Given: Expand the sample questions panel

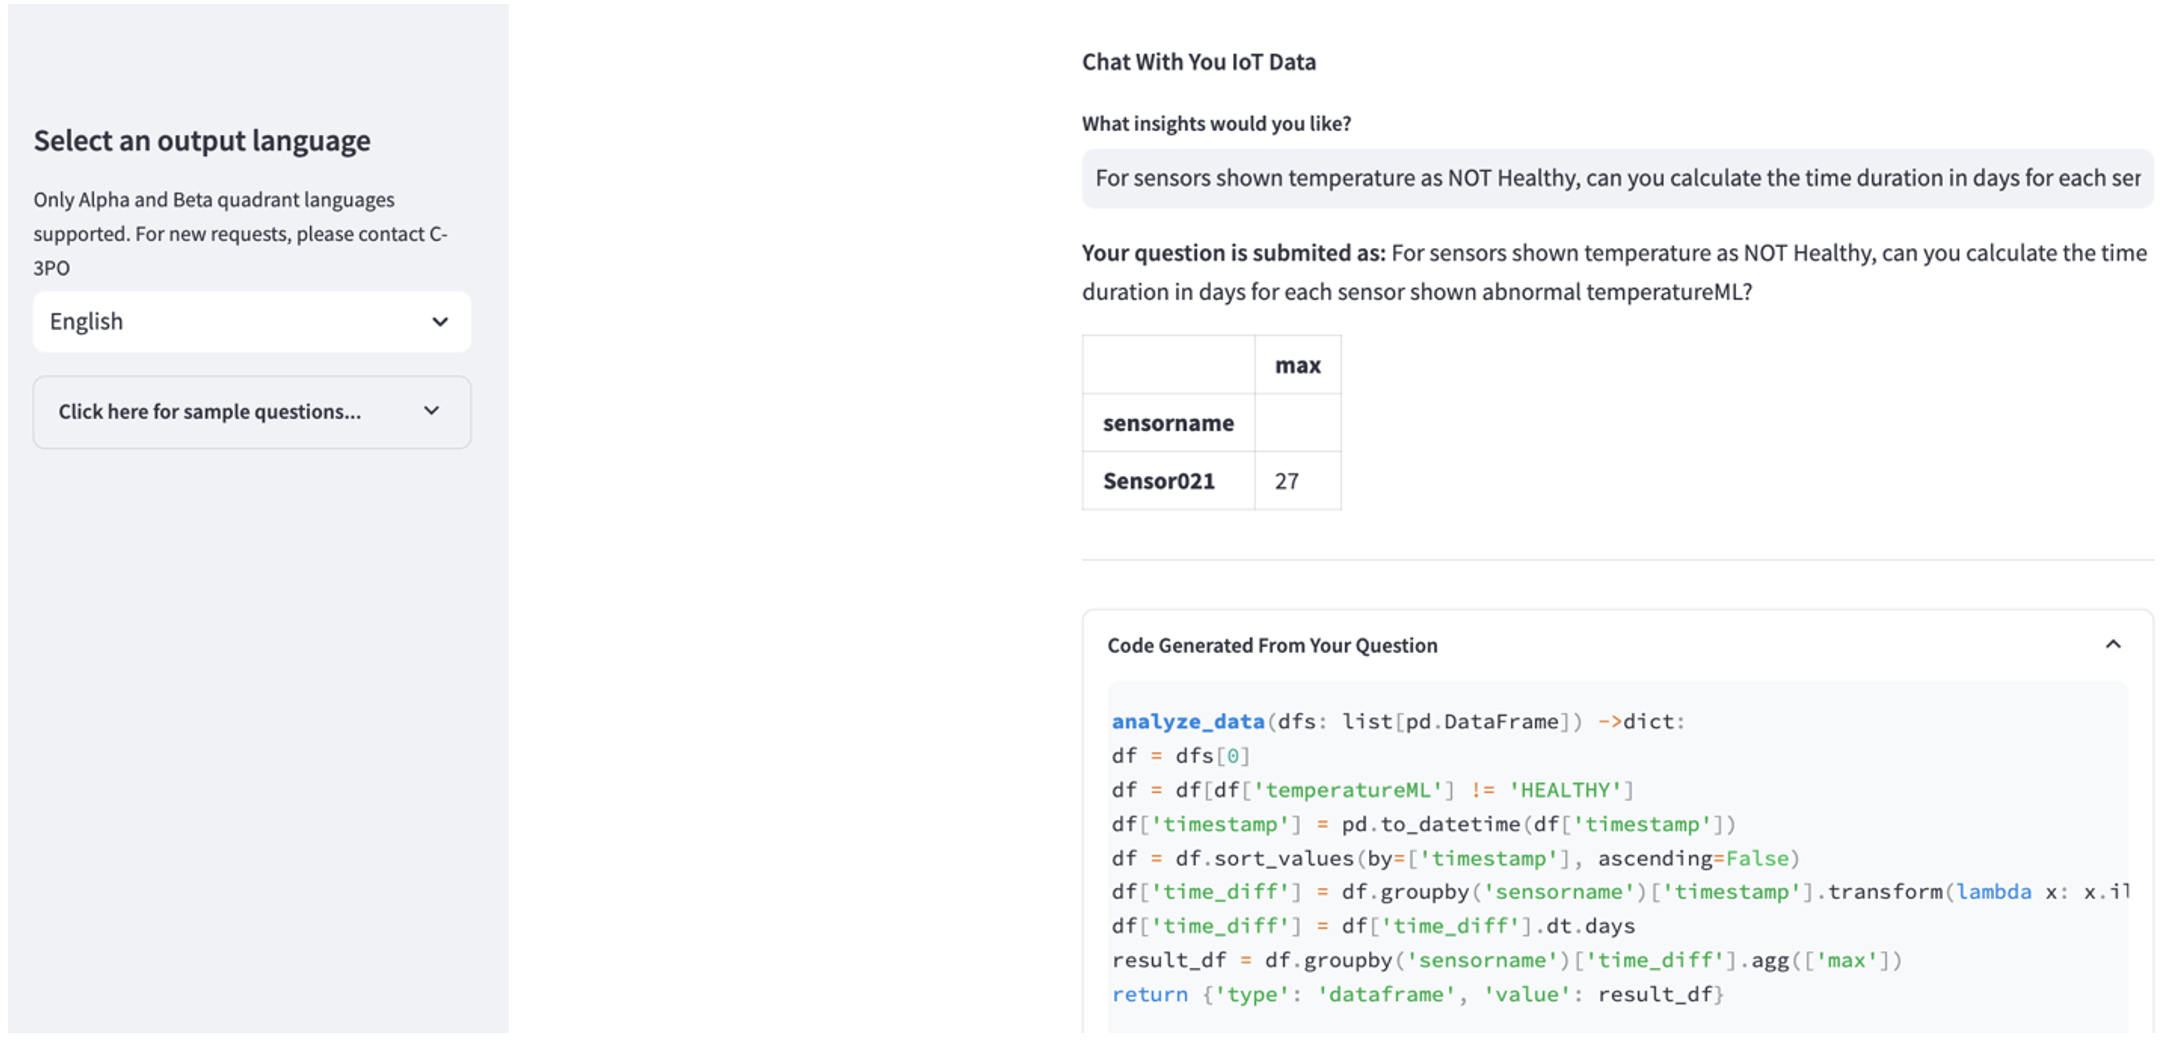Looking at the screenshot, I should point(251,412).
